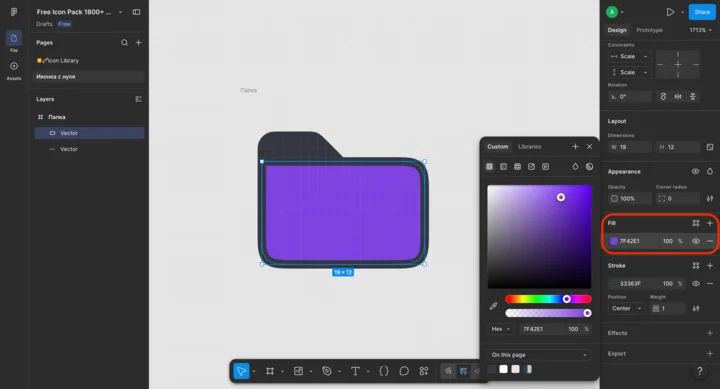
Task: Switch to the Prototype tab
Action: click(649, 30)
